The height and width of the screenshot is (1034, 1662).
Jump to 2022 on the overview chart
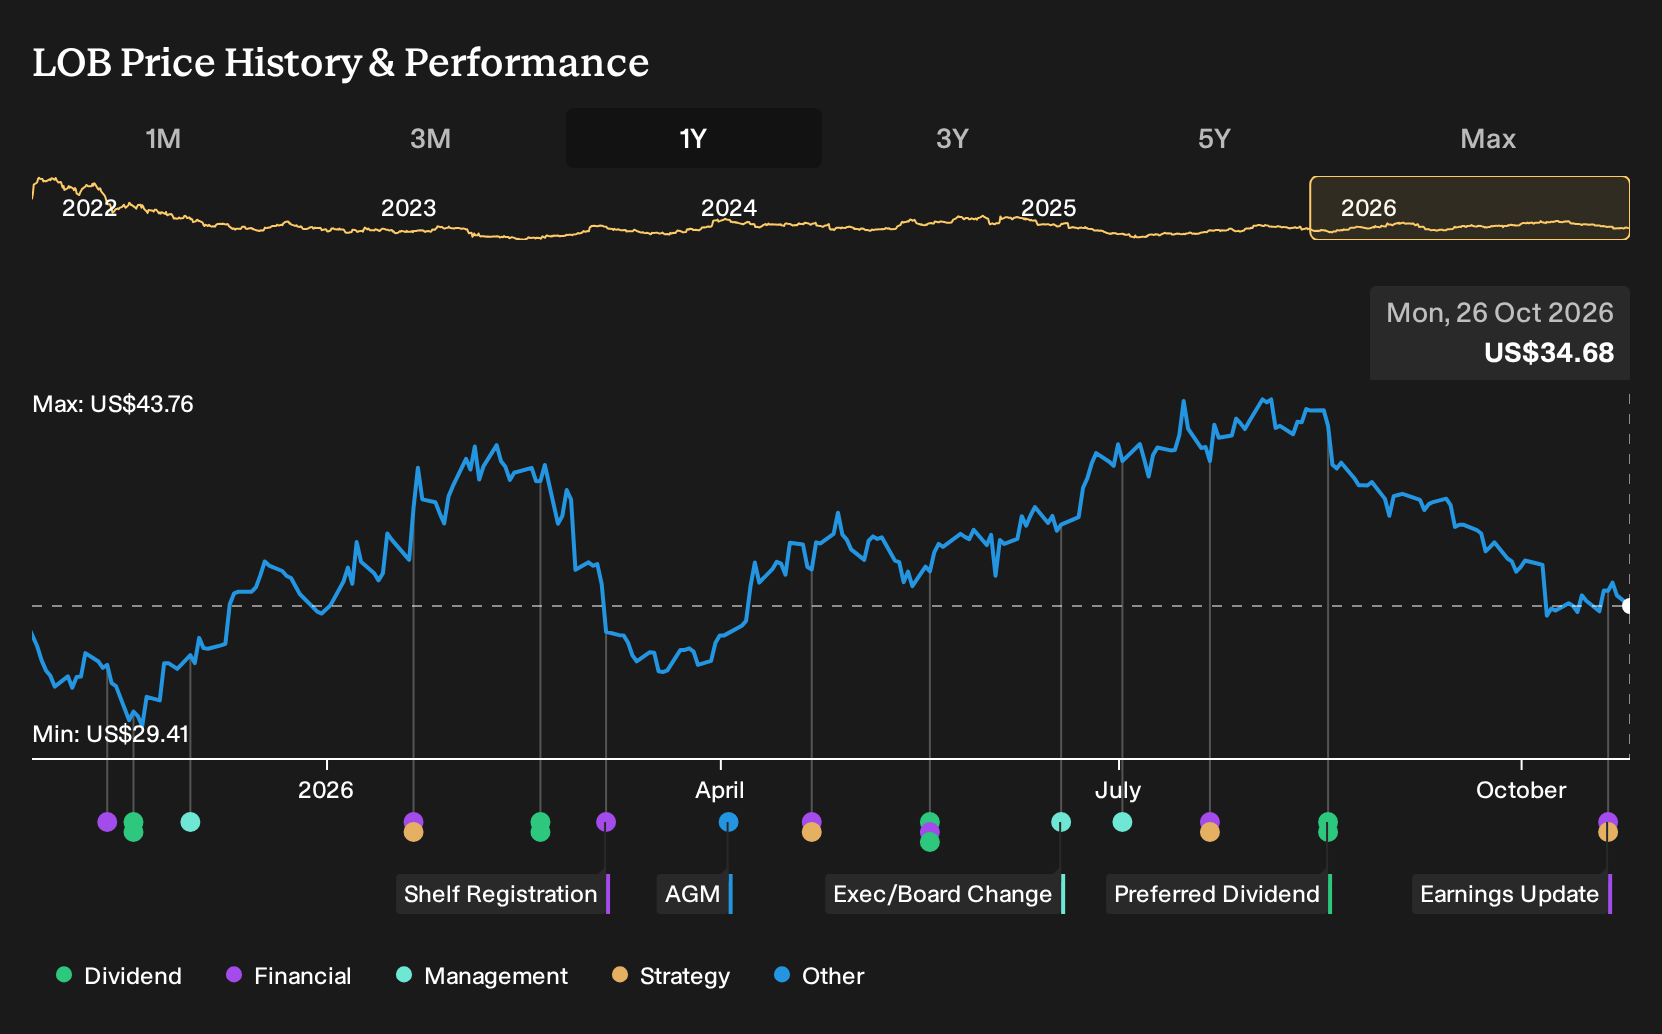(89, 208)
